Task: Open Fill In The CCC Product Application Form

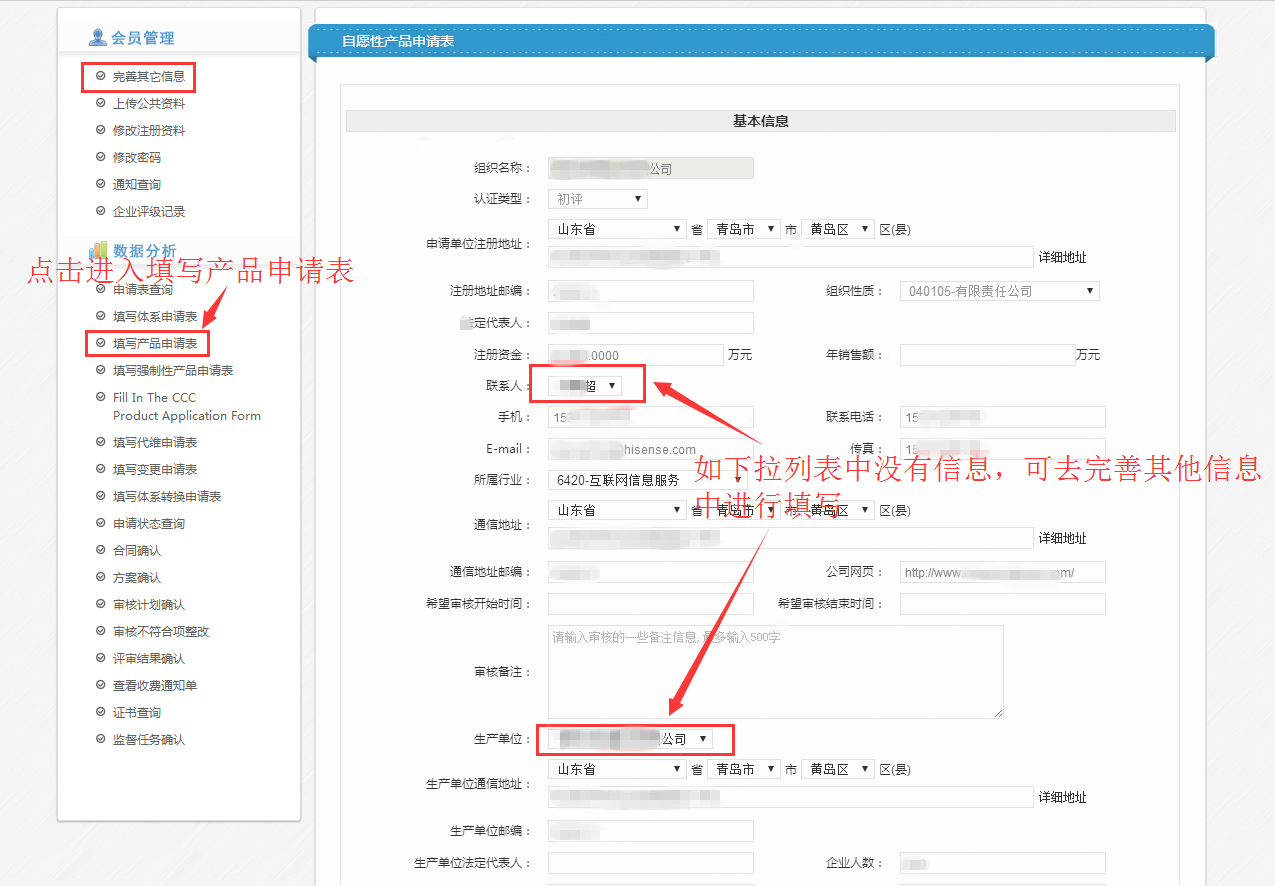Action: point(186,407)
